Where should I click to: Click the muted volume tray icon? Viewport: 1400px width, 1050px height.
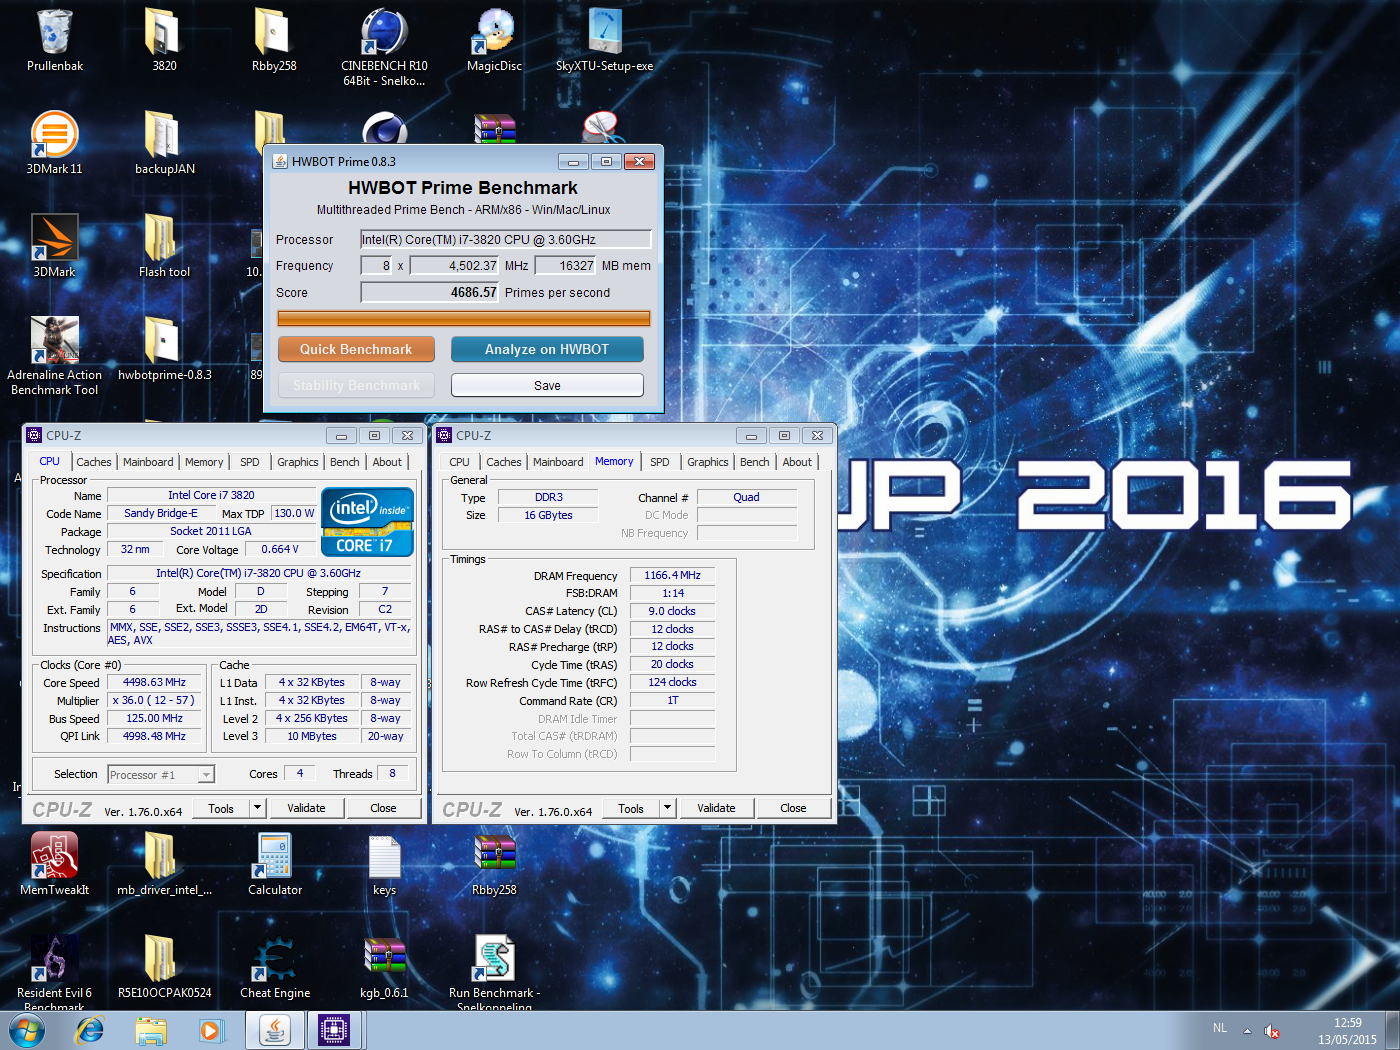tap(1272, 1031)
